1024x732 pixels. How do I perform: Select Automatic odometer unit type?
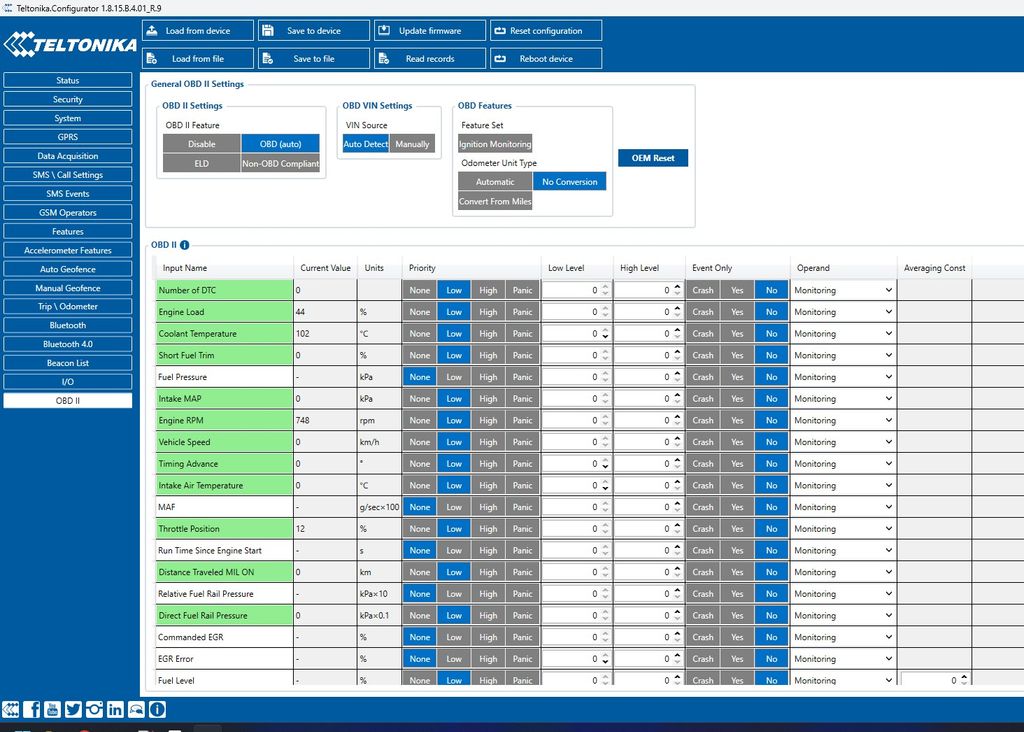(x=495, y=182)
